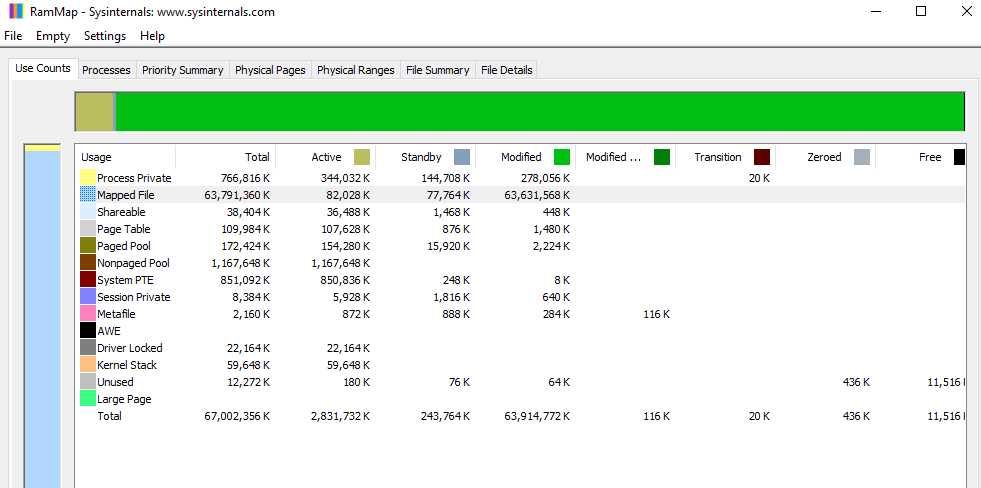Sort by the Usage column header
Viewport: 981px width, 488px height.
tap(125, 157)
